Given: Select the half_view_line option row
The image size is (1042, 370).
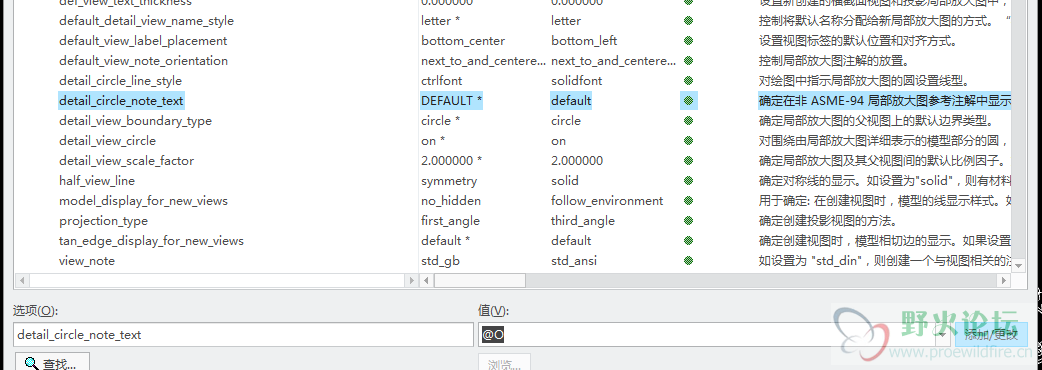Looking at the screenshot, I should coord(96,181).
